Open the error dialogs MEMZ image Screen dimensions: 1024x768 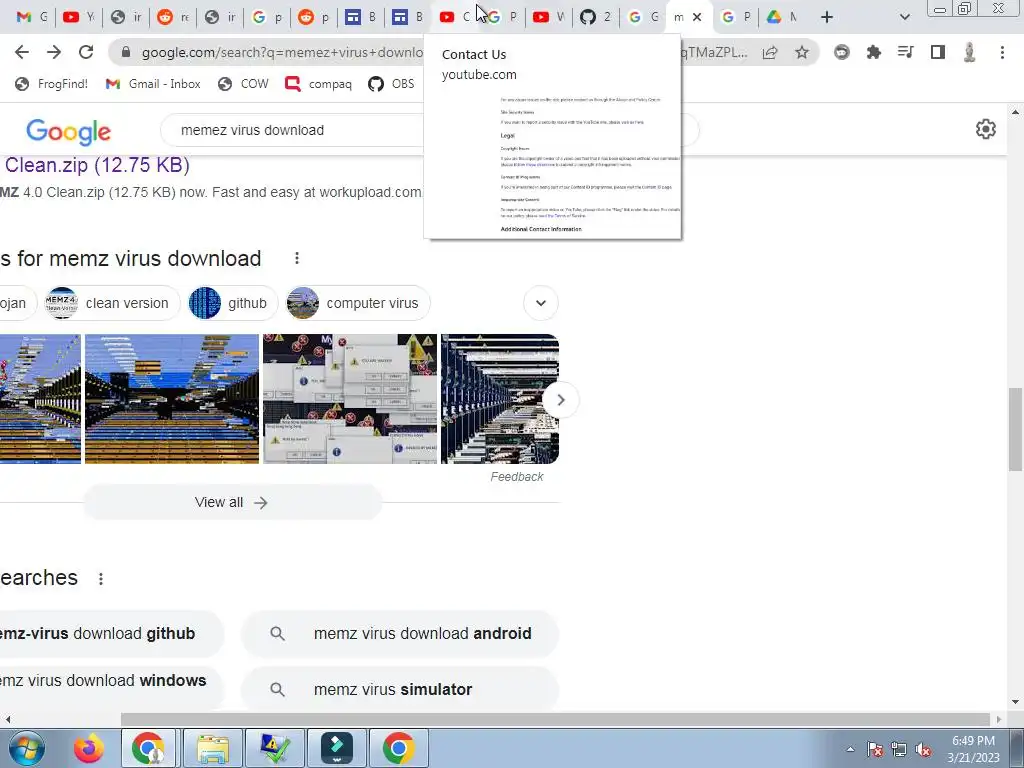pyautogui.click(x=349, y=399)
